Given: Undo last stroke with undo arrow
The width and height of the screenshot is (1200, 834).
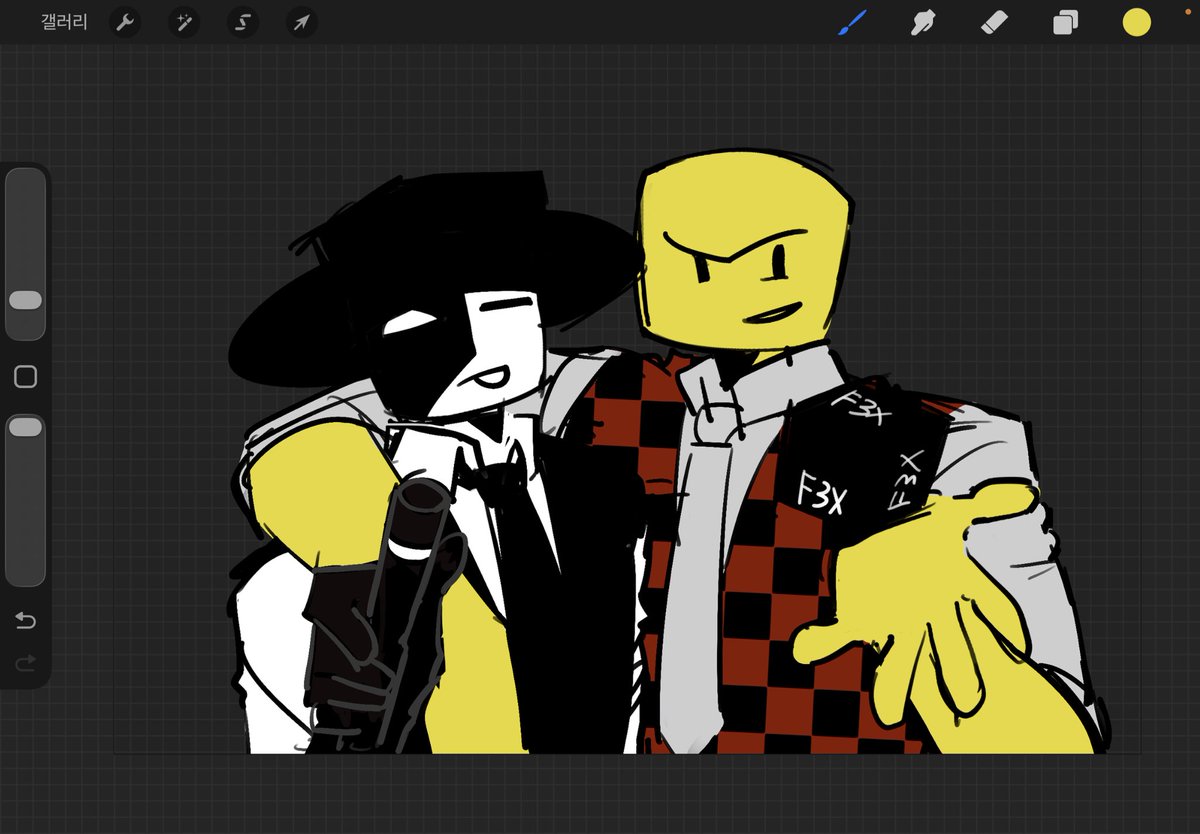Looking at the screenshot, I should pyautogui.click(x=26, y=621).
